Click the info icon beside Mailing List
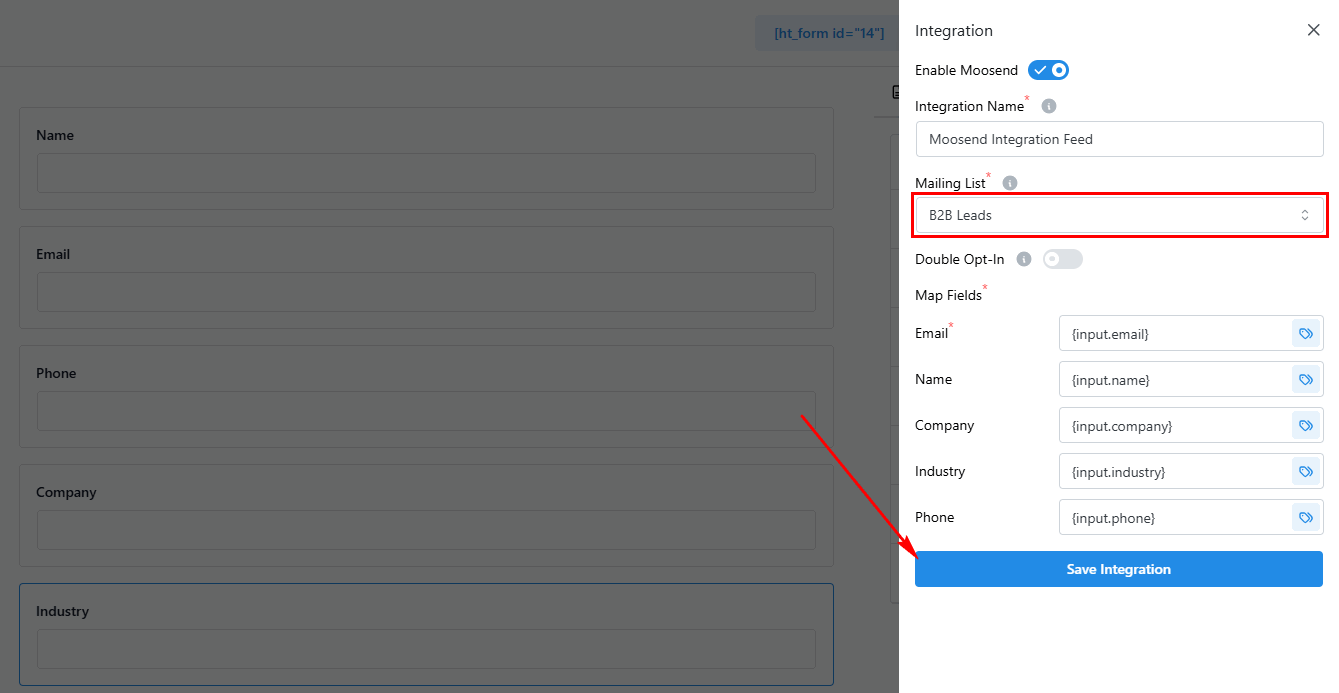Image resolution: width=1339 pixels, height=693 pixels. (1009, 182)
